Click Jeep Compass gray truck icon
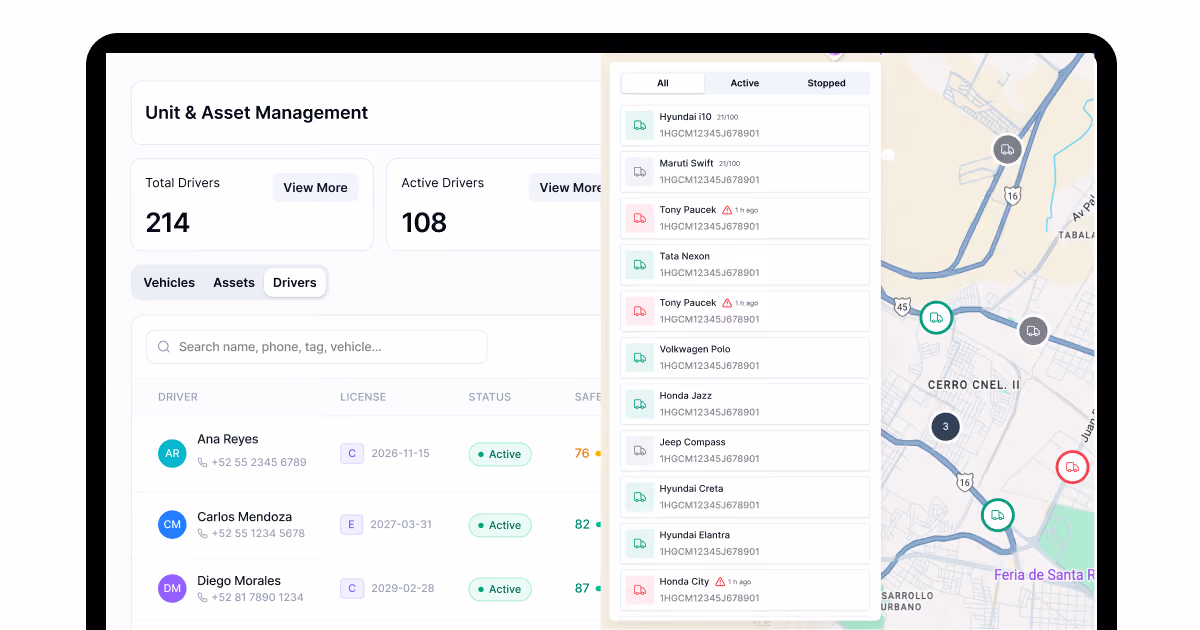Viewport: 1200px width, 630px height. coord(640,451)
